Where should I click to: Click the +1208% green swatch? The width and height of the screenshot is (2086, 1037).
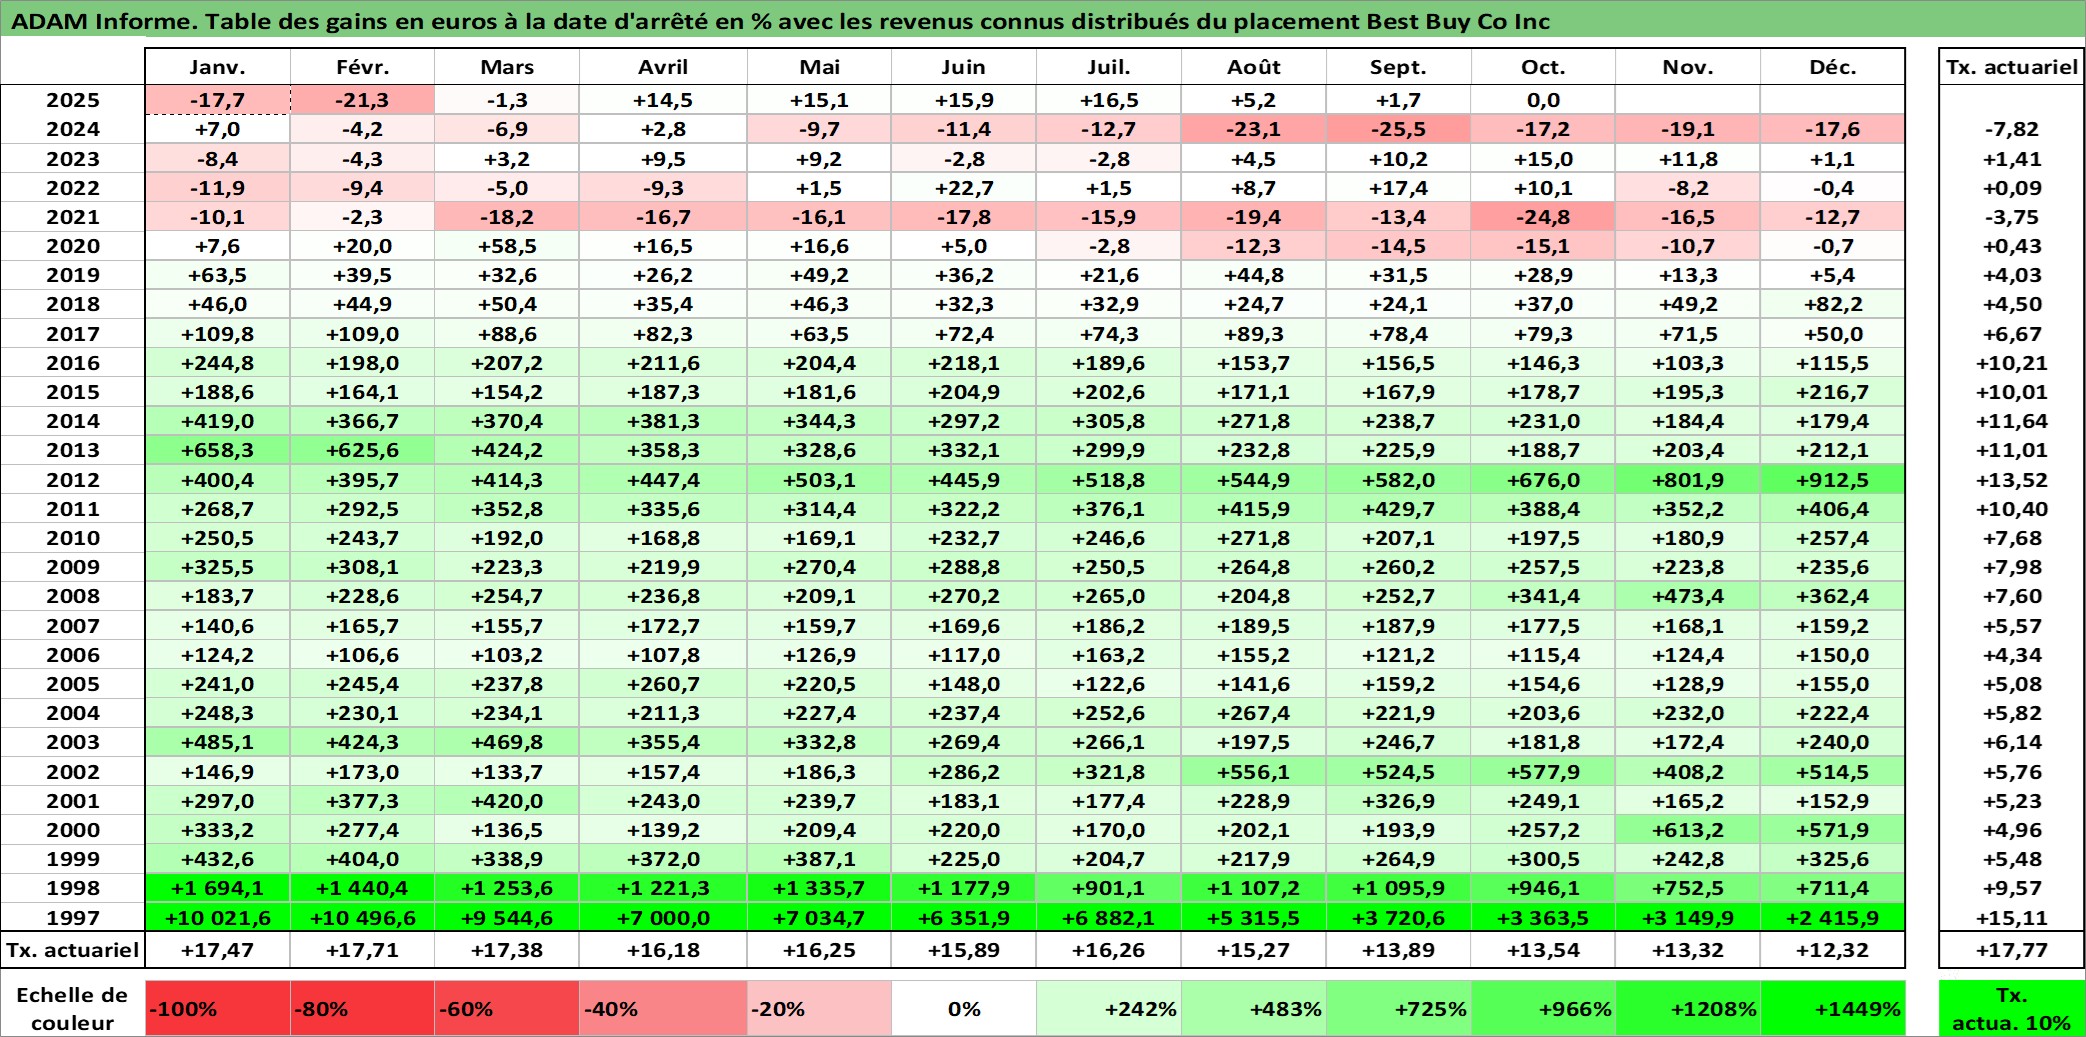[x=1688, y=1008]
